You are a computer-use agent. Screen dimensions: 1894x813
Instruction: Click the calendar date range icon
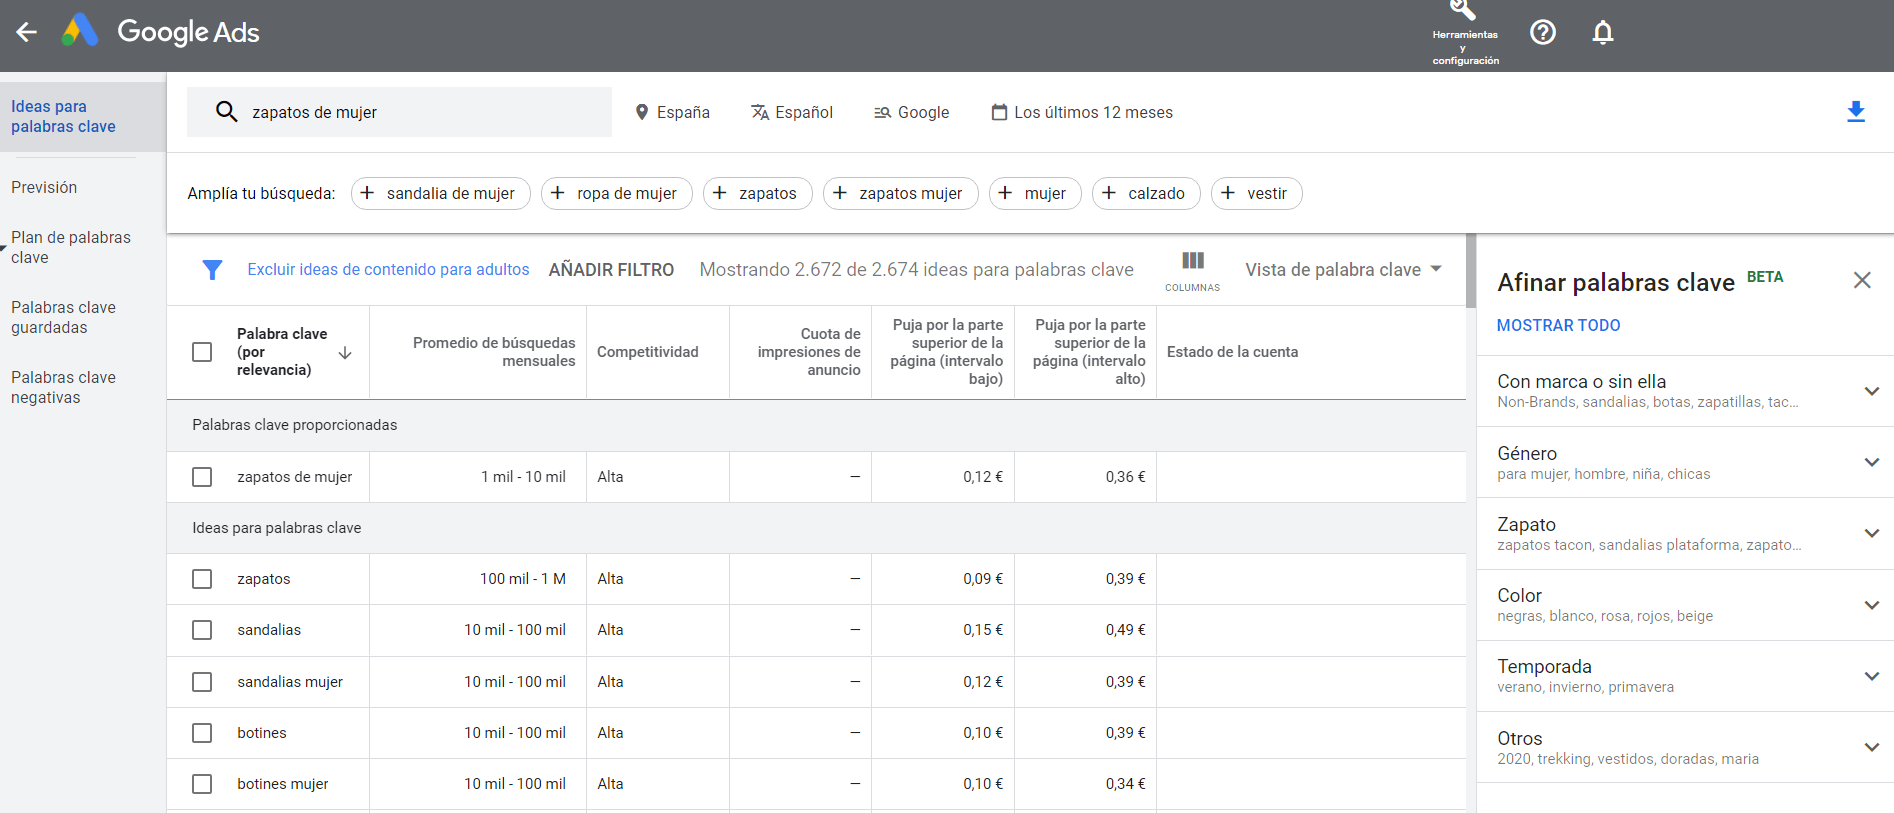coord(999,112)
